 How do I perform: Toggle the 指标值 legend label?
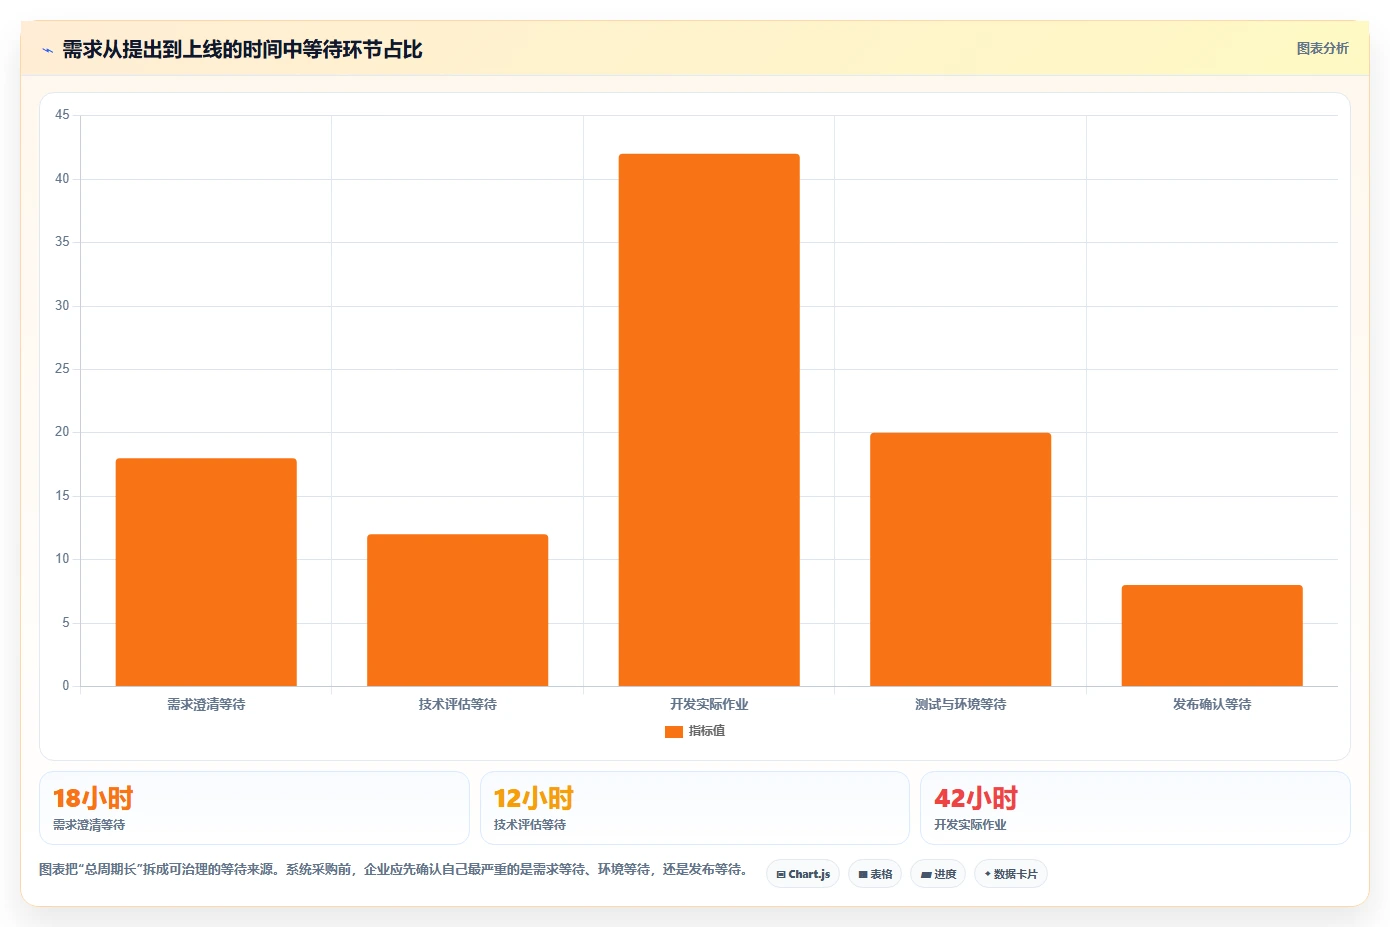tap(707, 731)
